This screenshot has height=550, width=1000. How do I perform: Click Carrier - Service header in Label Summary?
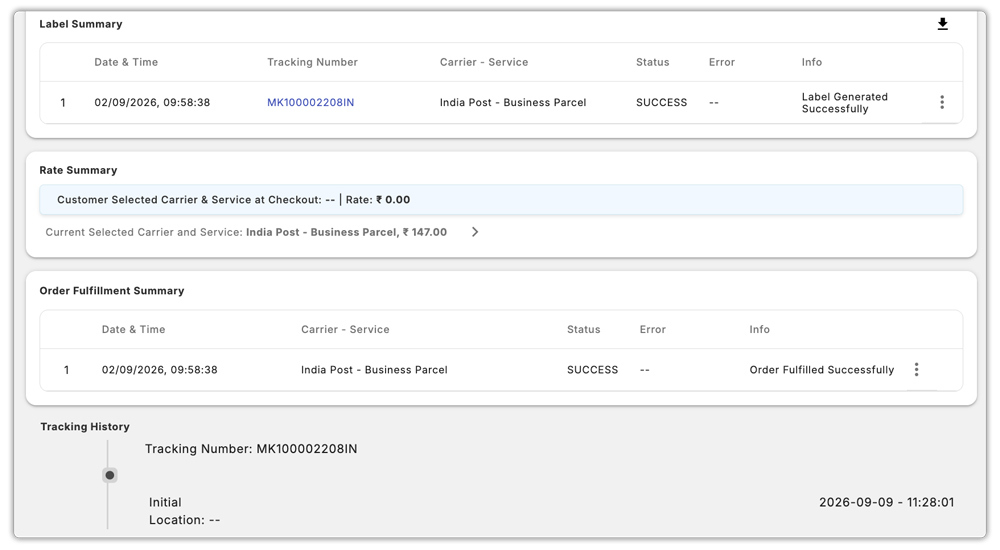[483, 63]
